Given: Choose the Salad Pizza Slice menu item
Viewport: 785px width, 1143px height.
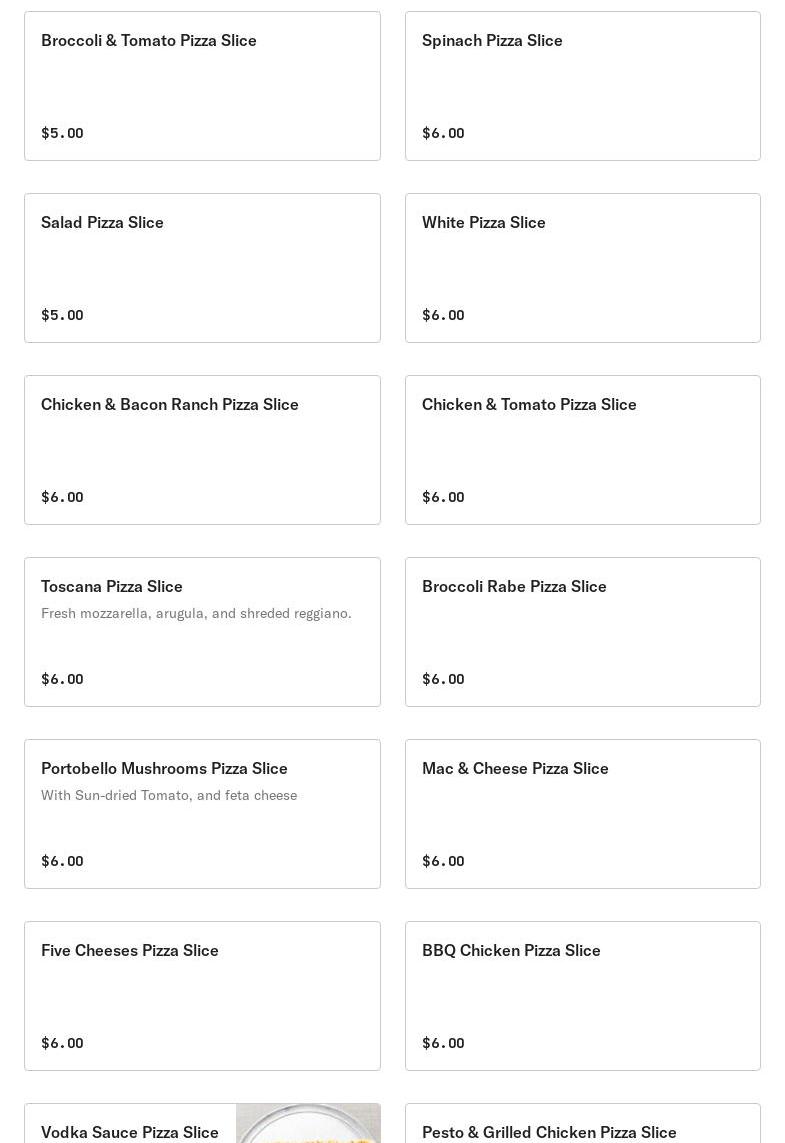Looking at the screenshot, I should click(x=202, y=268).
